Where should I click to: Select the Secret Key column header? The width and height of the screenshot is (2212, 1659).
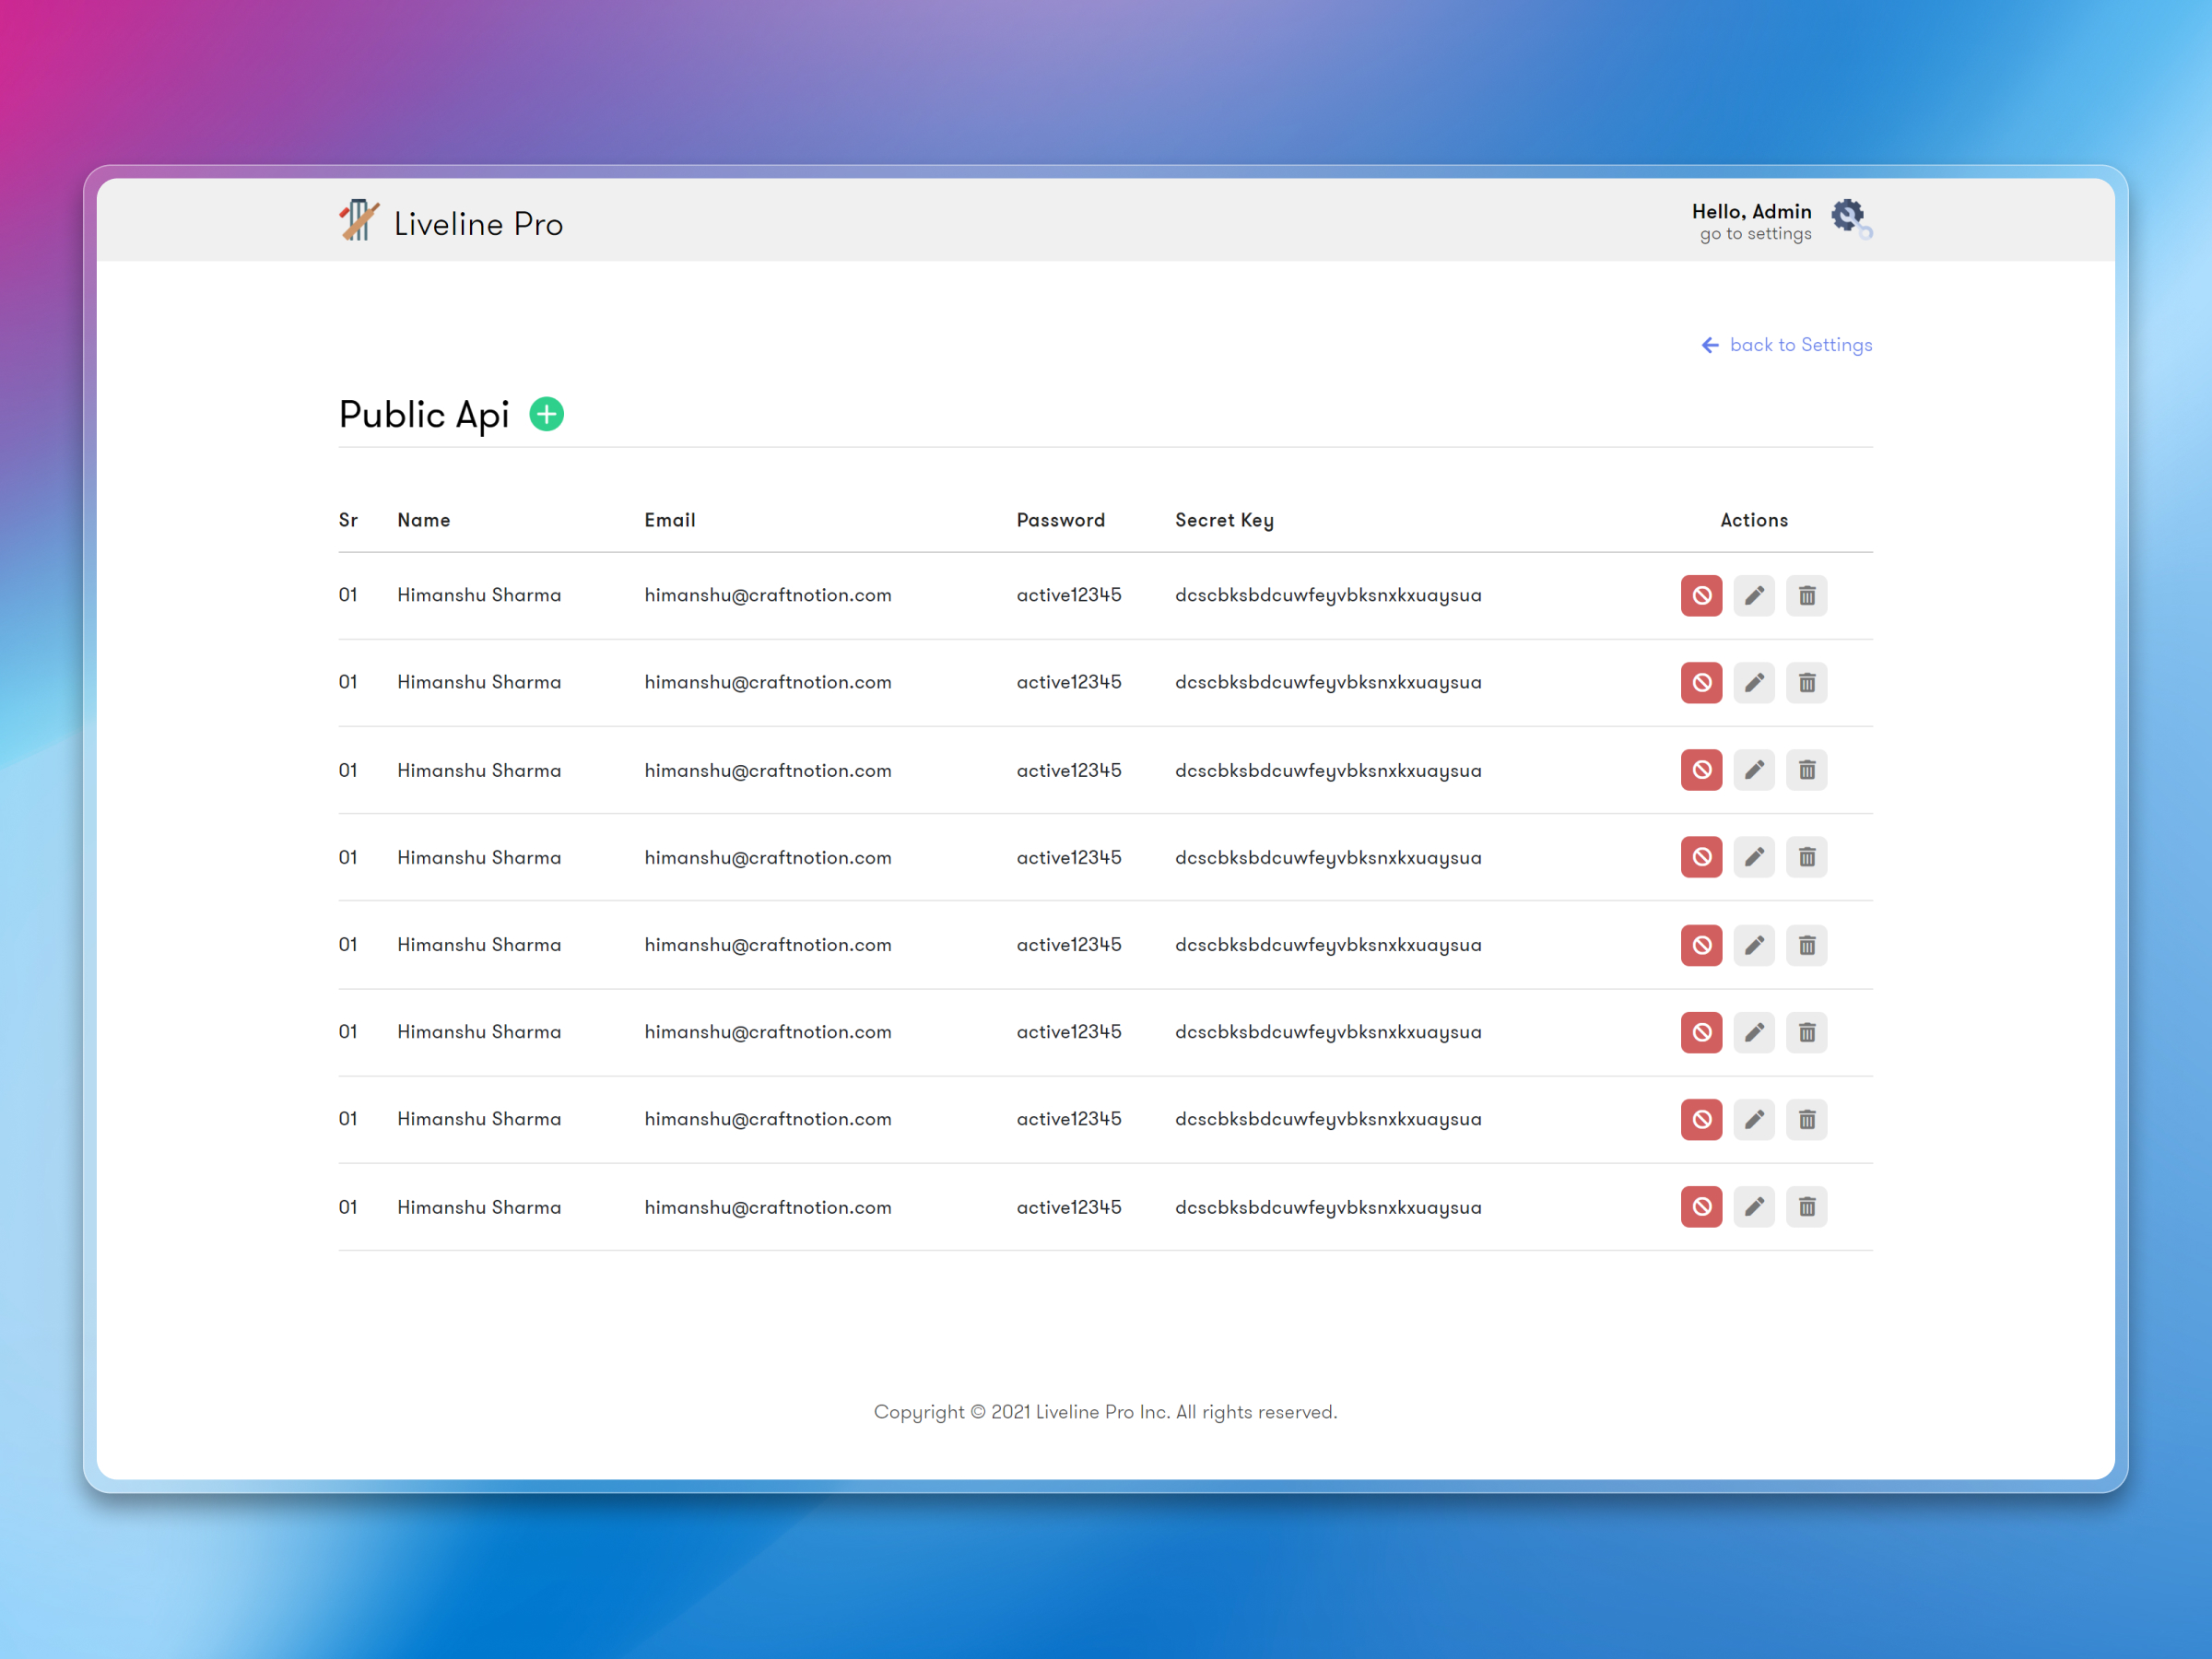(1224, 520)
